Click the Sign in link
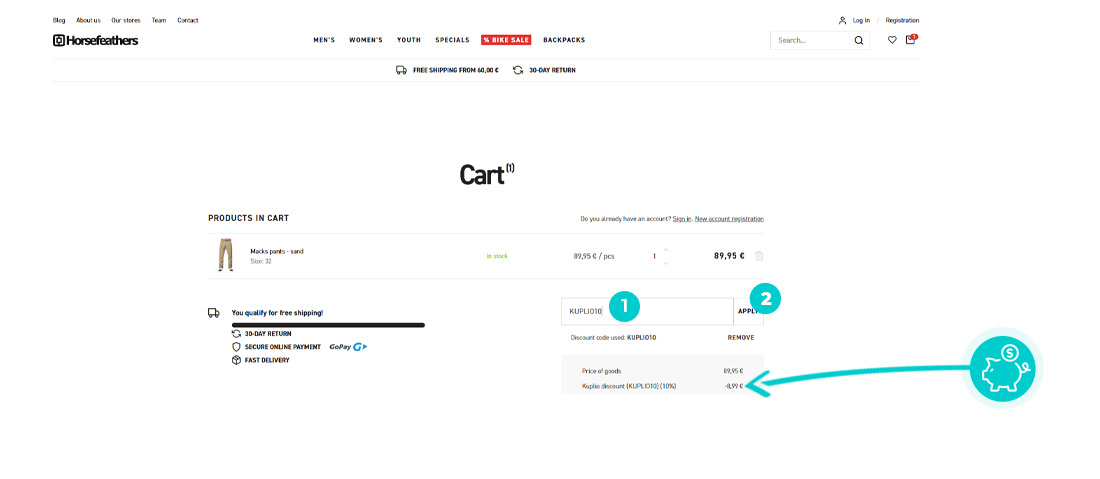The width and height of the screenshot is (1100, 479). pyautogui.click(x=681, y=218)
